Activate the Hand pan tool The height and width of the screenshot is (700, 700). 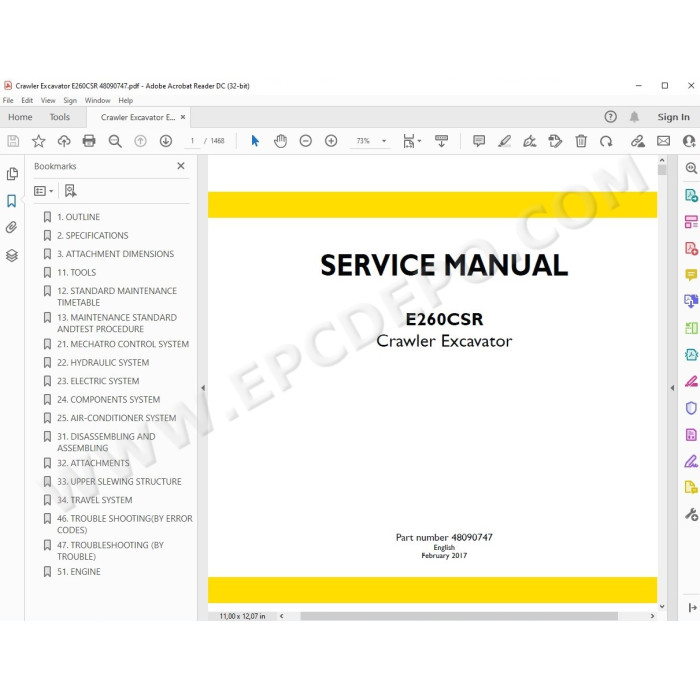[x=280, y=141]
